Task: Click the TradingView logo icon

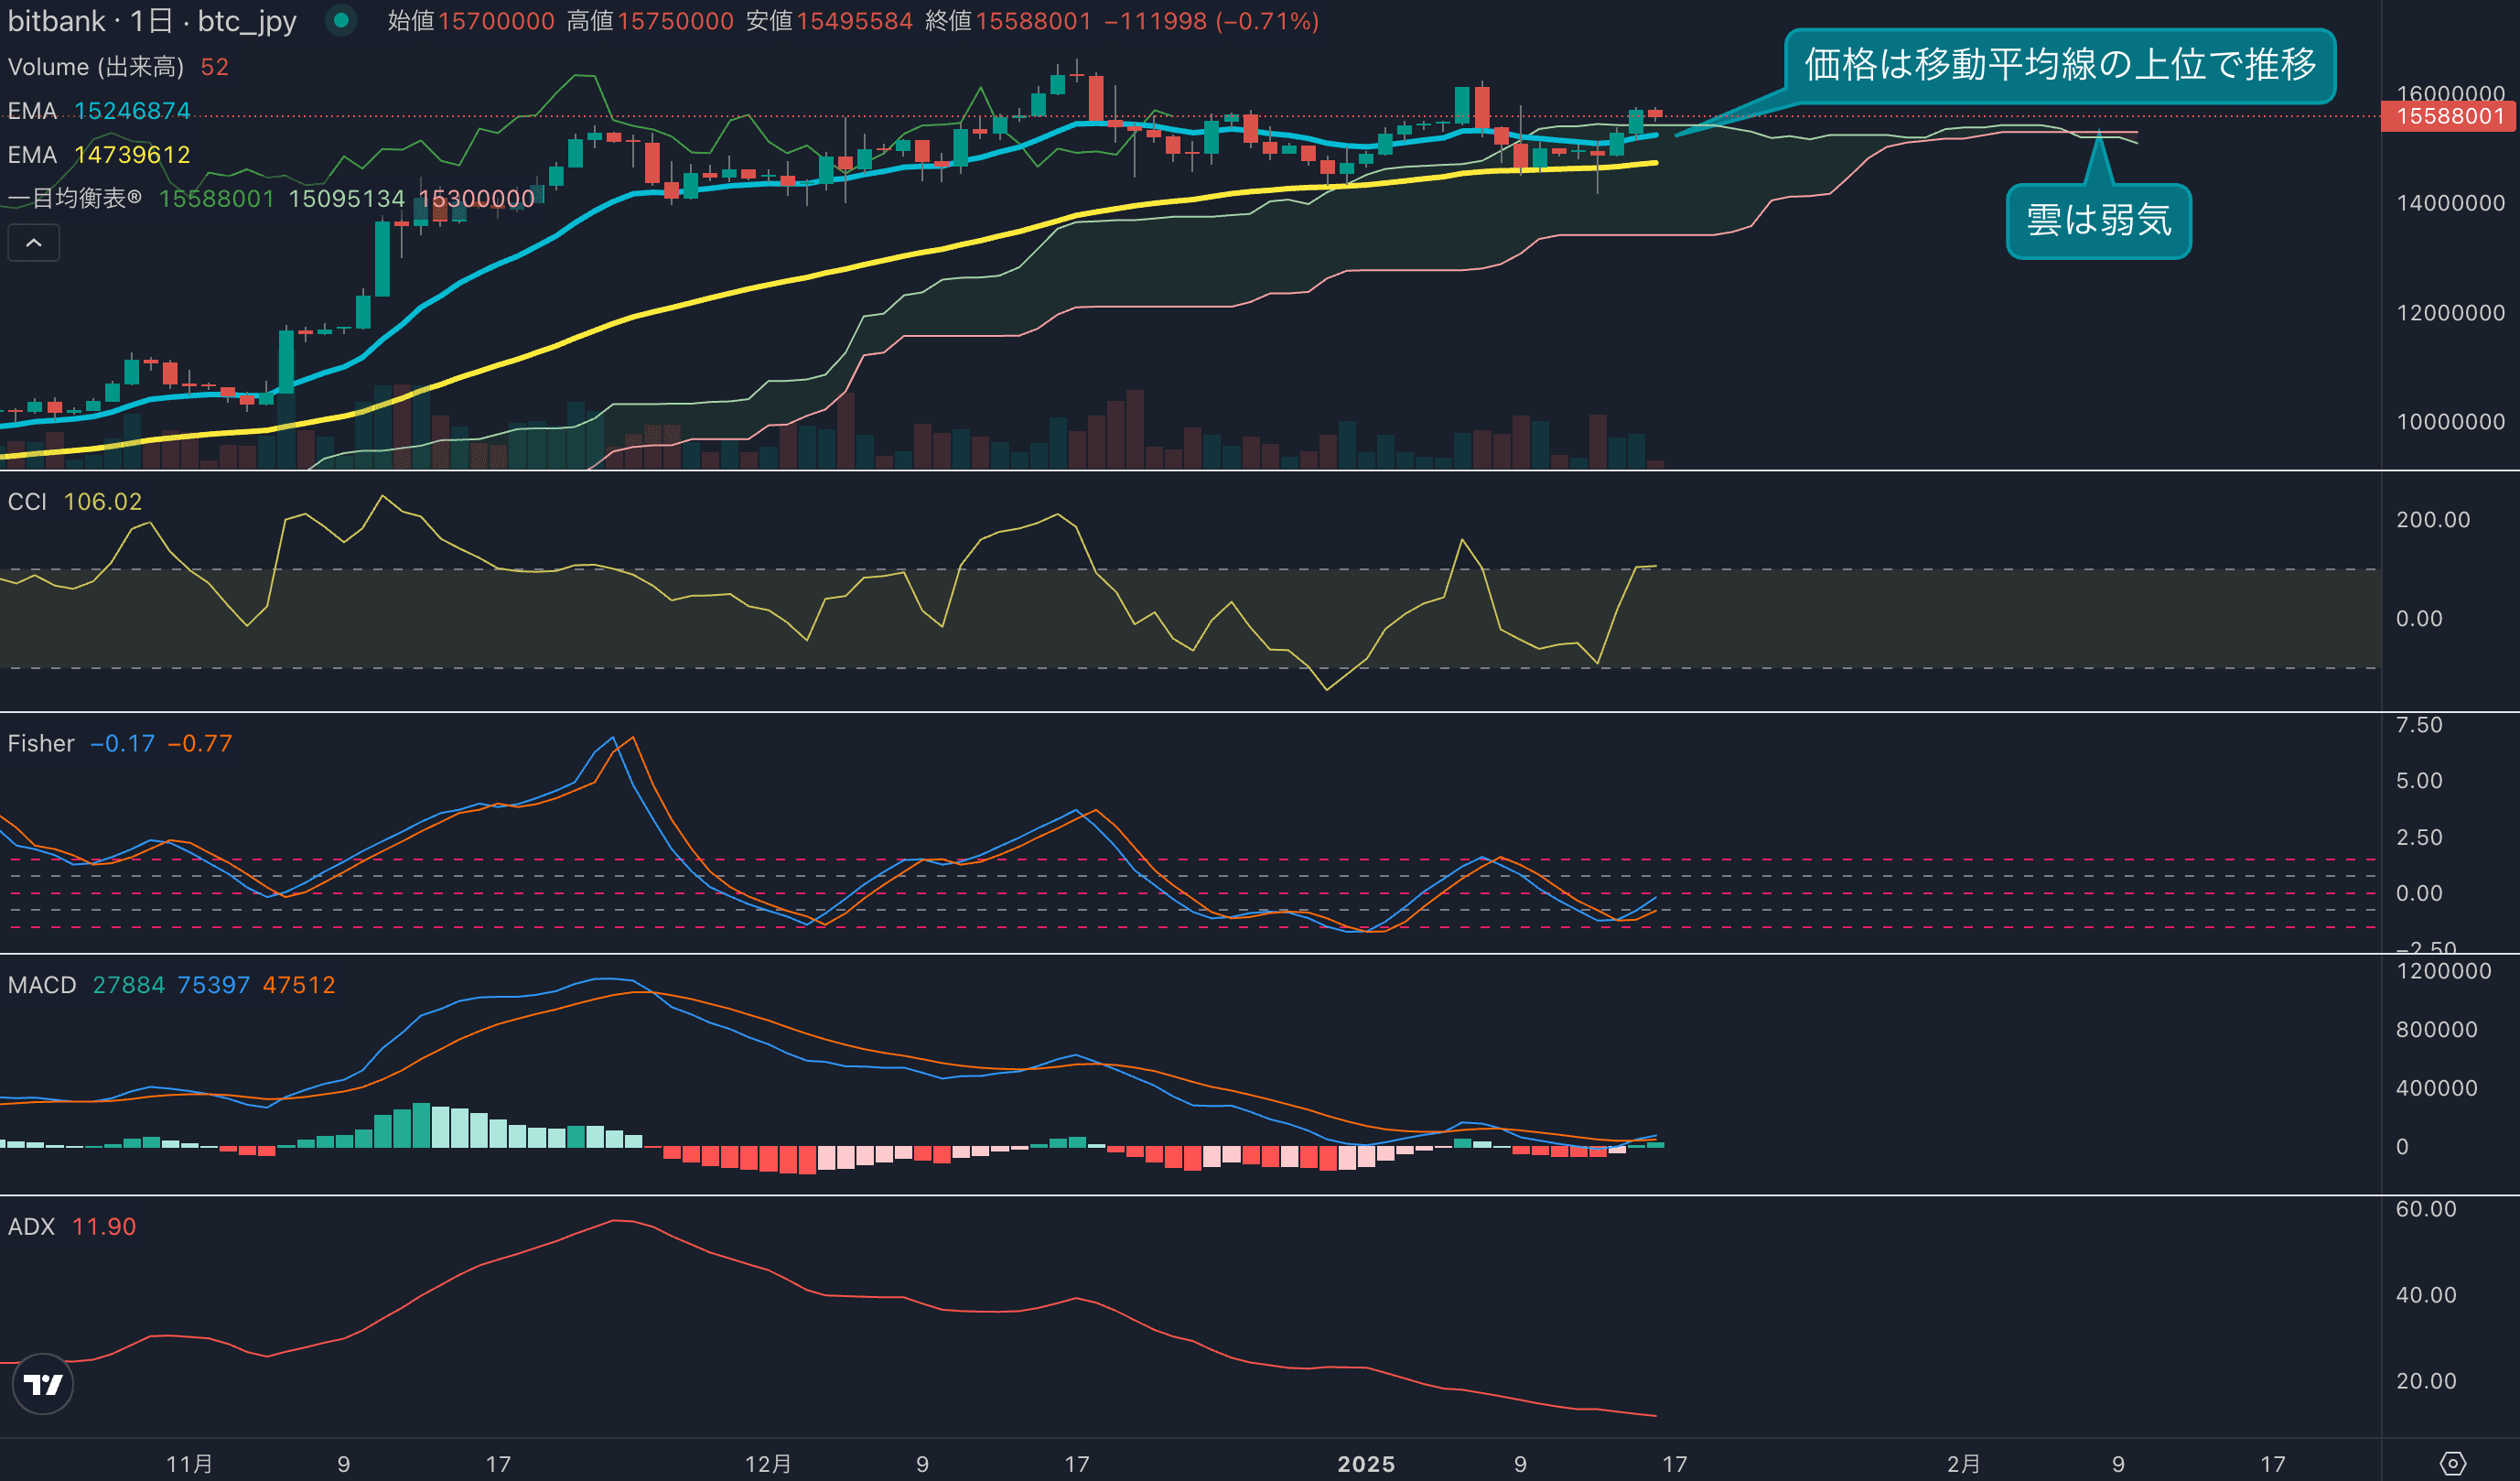Action: (x=42, y=1384)
